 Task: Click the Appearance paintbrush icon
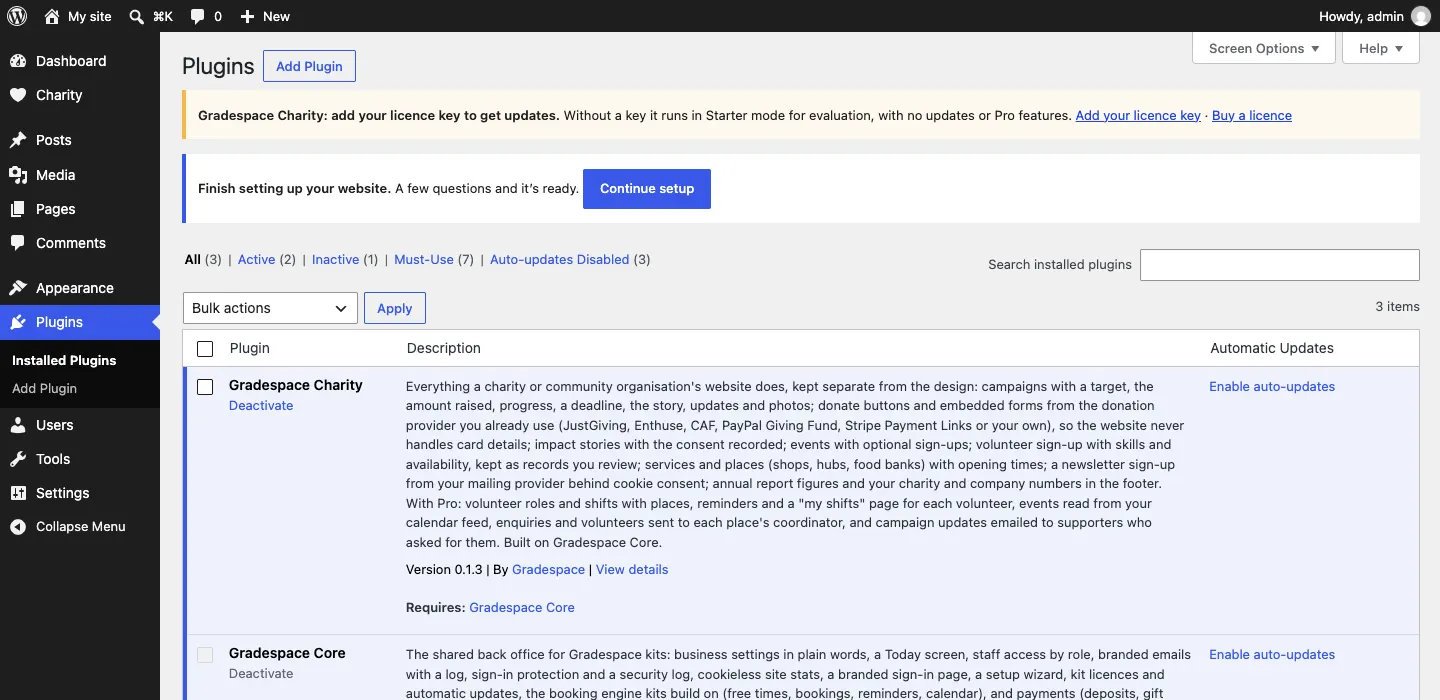coord(18,288)
